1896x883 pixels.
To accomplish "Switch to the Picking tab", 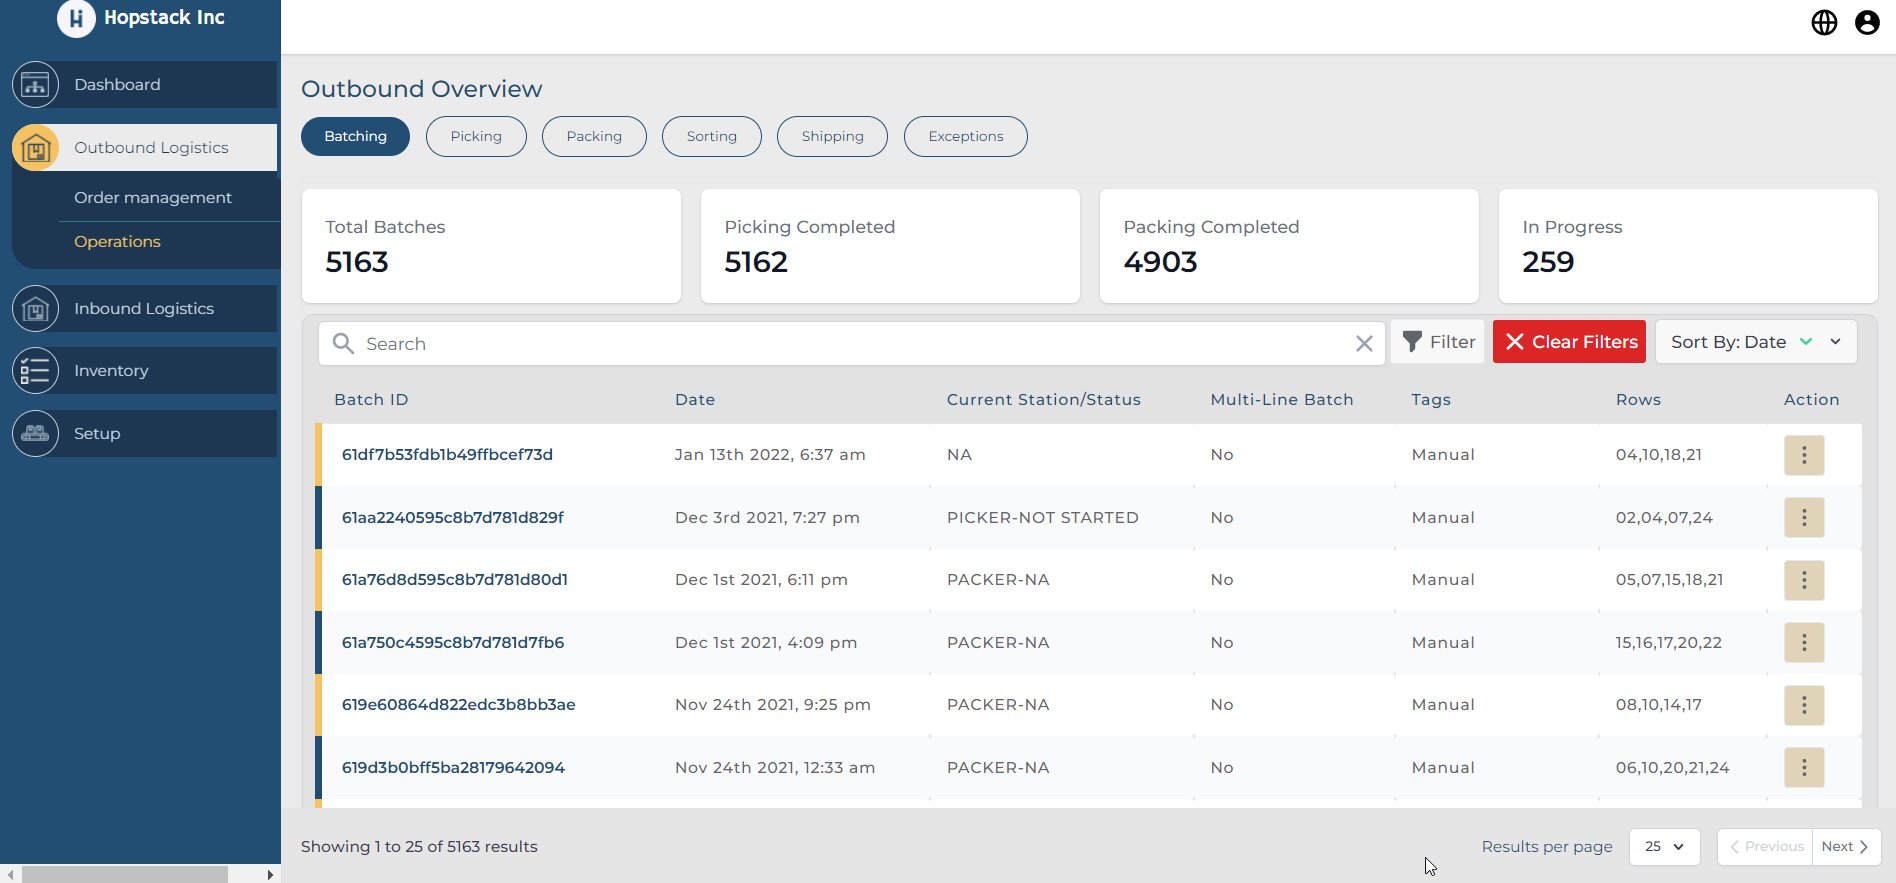I will [x=476, y=137].
